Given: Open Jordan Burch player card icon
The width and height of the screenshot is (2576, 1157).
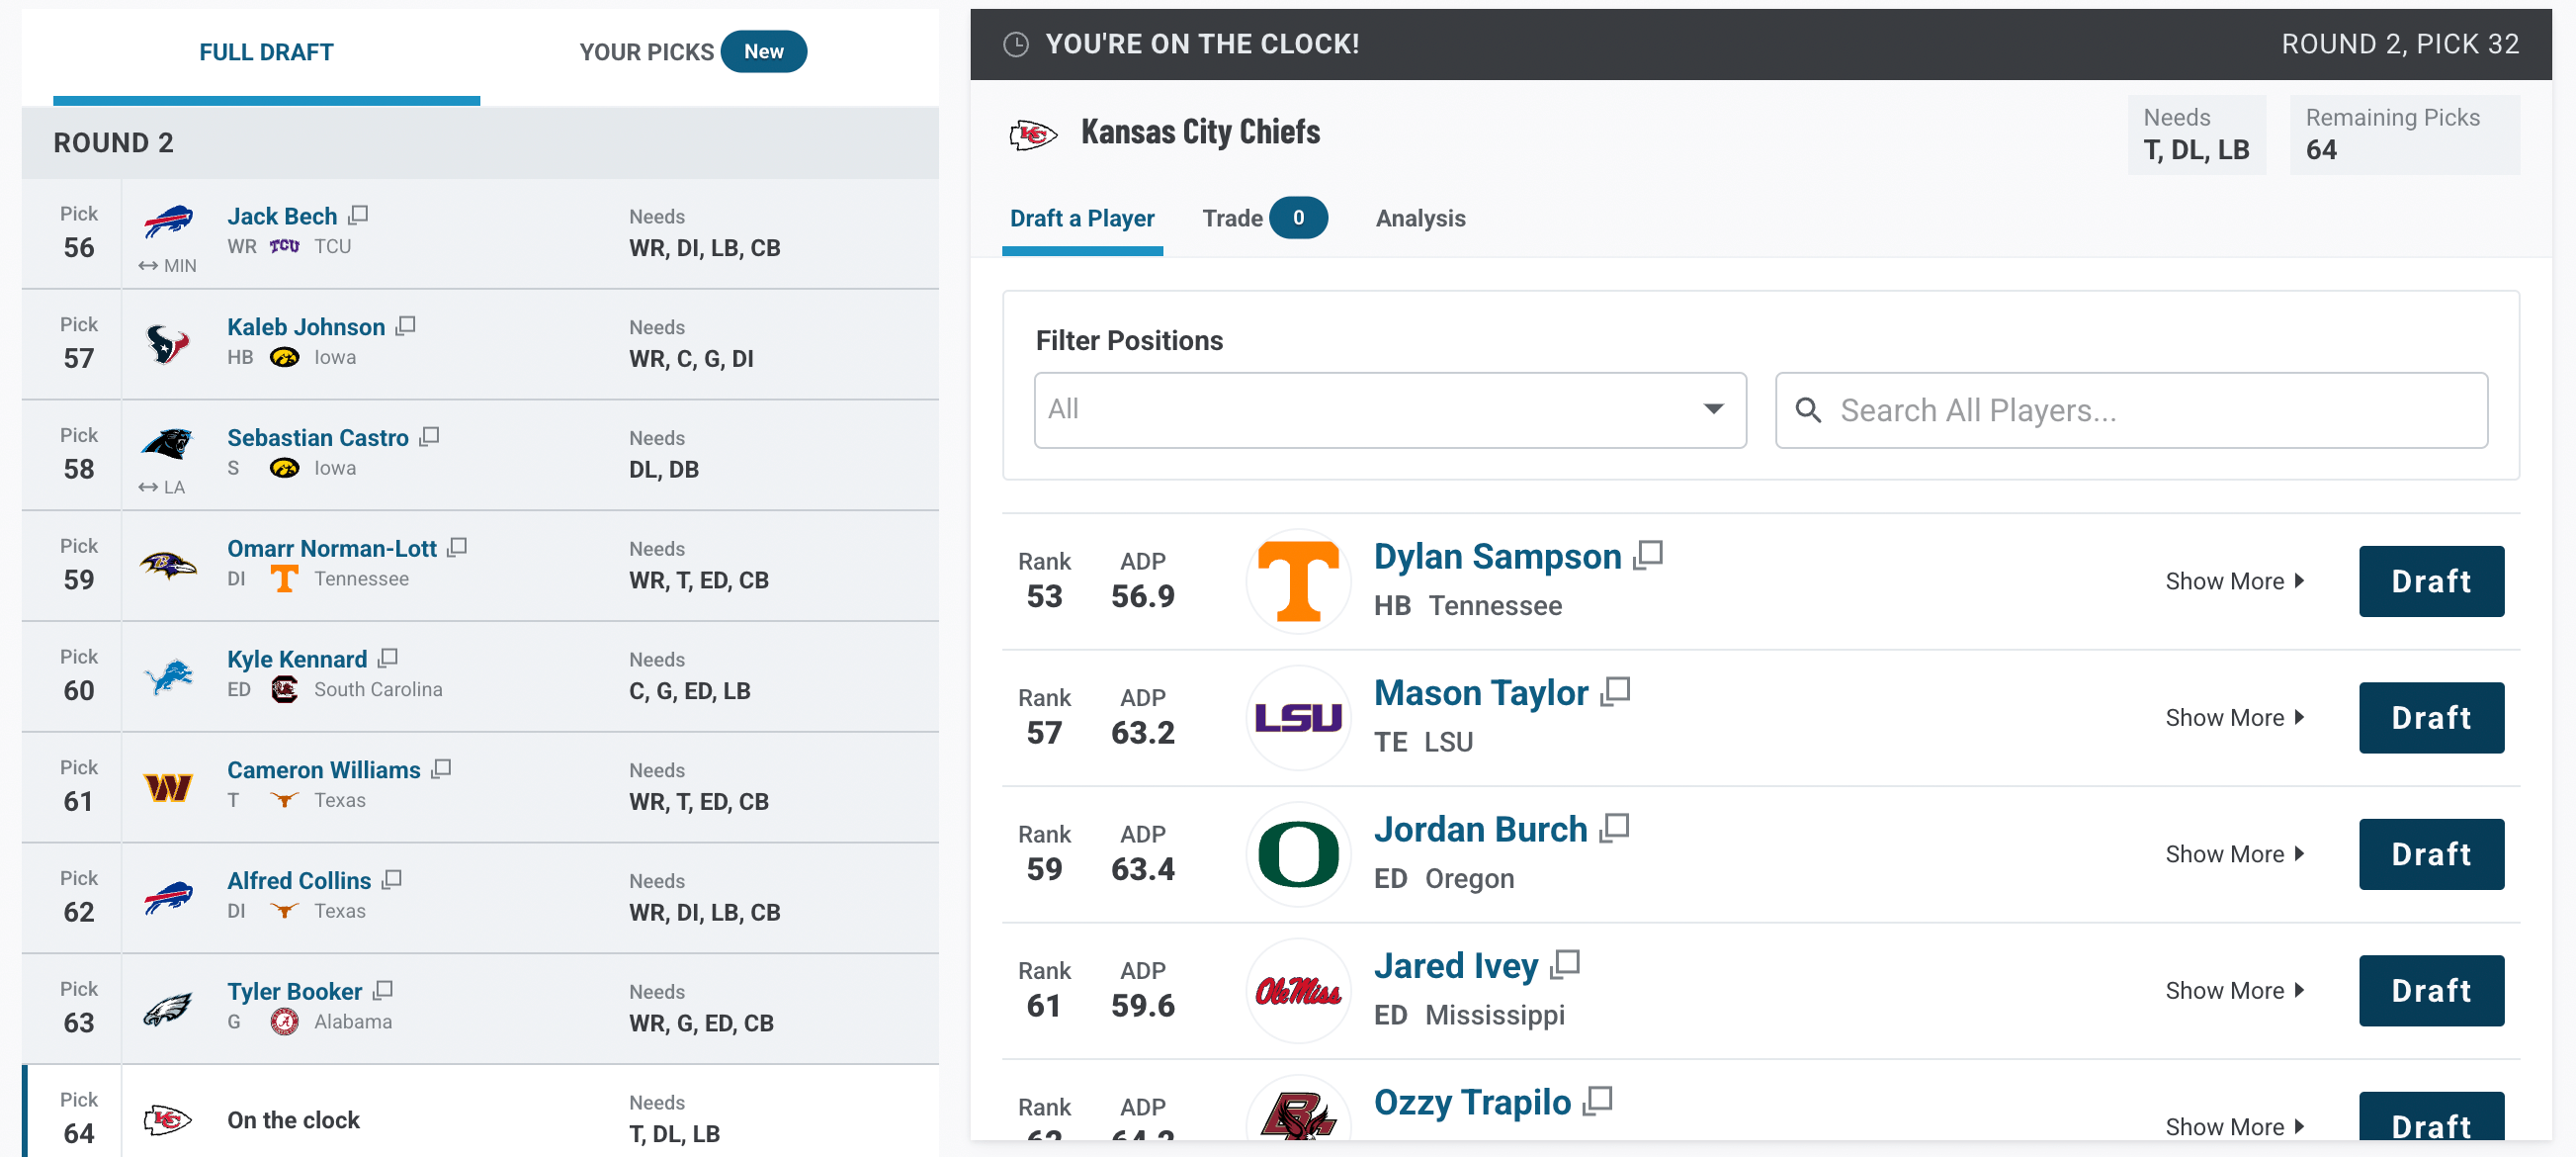Looking at the screenshot, I should pyautogui.click(x=1614, y=828).
